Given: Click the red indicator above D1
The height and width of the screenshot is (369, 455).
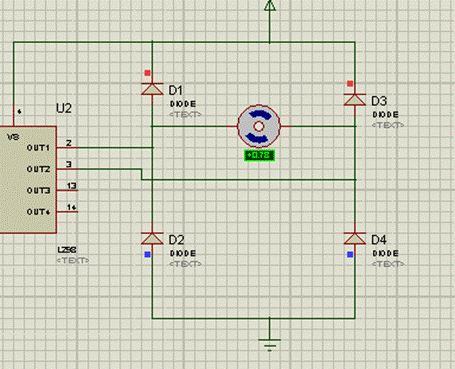Looking at the screenshot, I should [x=148, y=73].
